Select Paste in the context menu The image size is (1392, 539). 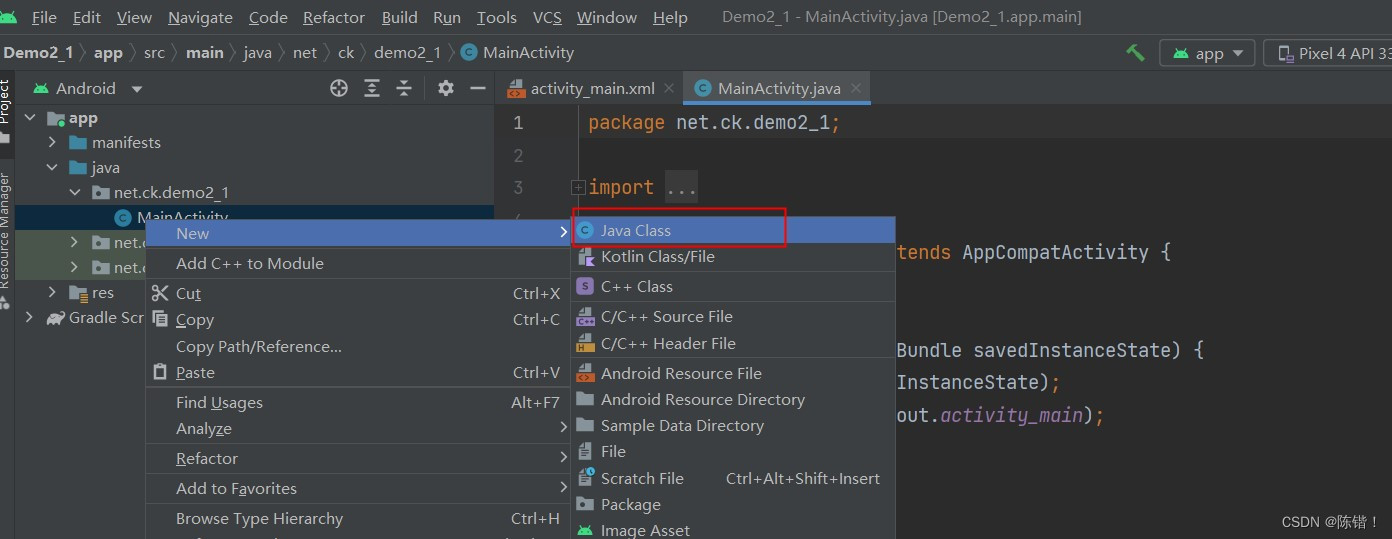pyautogui.click(x=358, y=373)
